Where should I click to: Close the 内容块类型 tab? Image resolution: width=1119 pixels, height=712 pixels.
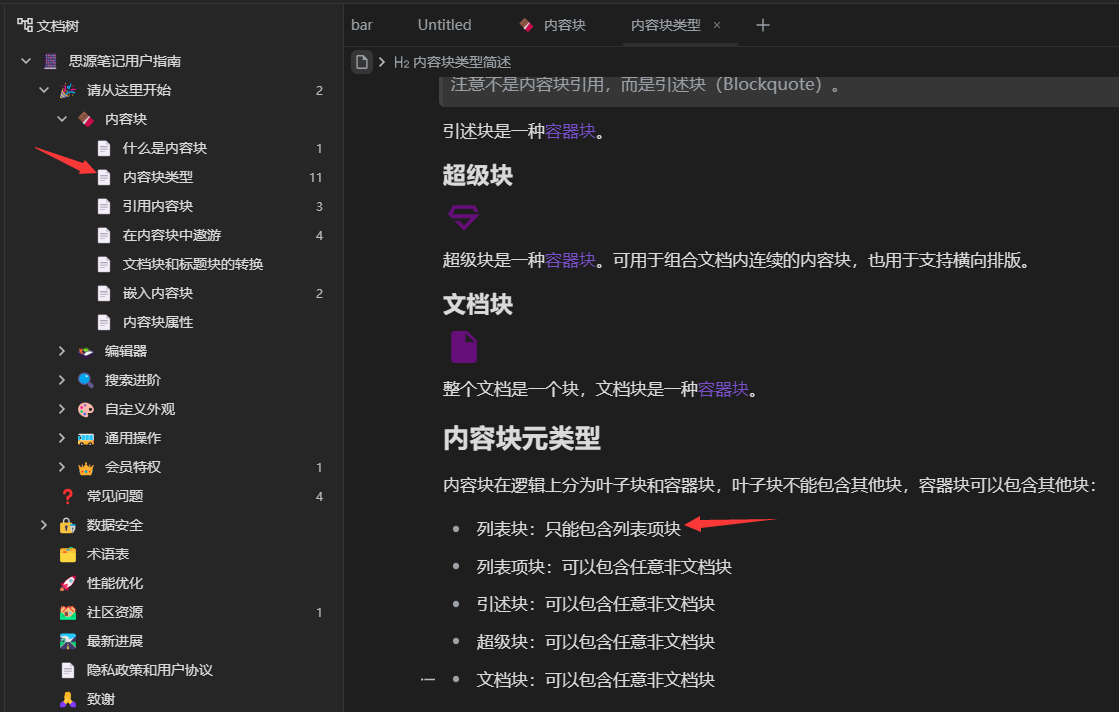pyautogui.click(x=717, y=25)
